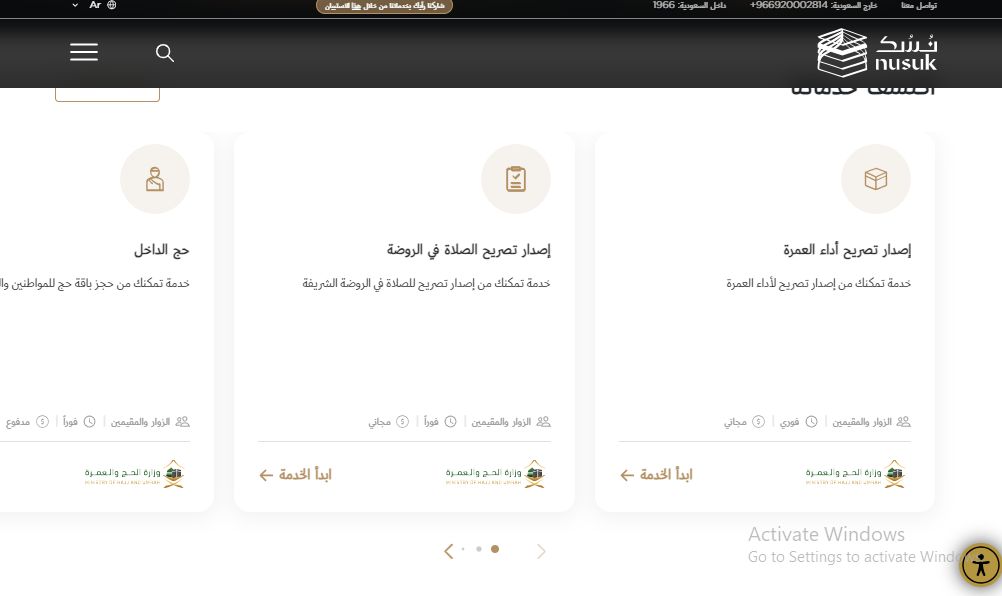Open the hamburger navigation menu

click(x=84, y=52)
